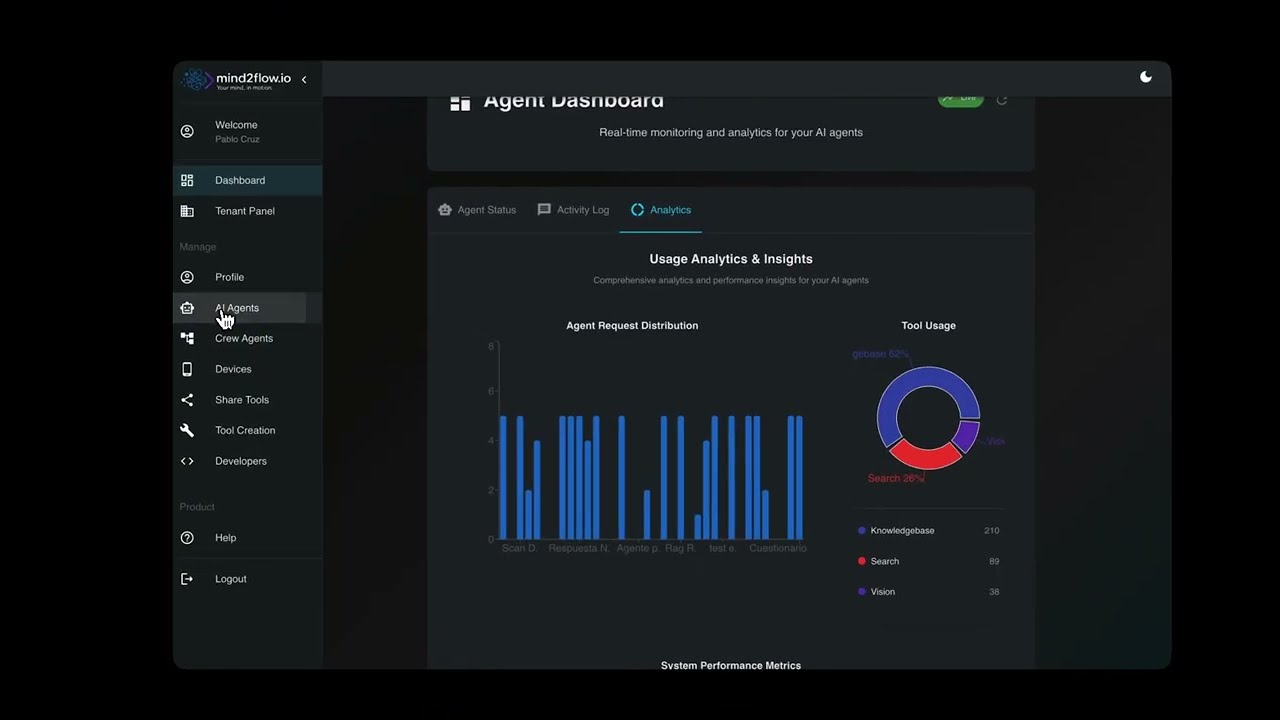Click the "Agent Request Distribution" chart title
This screenshot has width=1280, height=720.
point(632,325)
